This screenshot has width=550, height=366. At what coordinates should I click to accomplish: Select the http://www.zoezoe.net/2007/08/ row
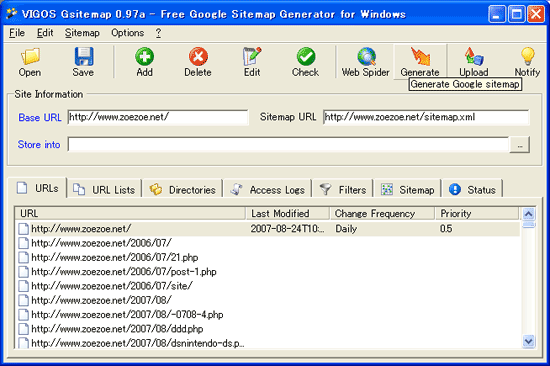pos(268,300)
